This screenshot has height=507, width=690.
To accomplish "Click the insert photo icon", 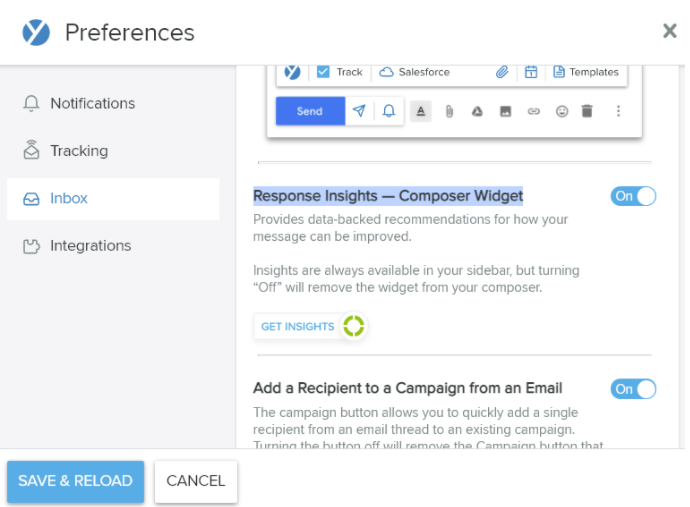I will tap(506, 111).
